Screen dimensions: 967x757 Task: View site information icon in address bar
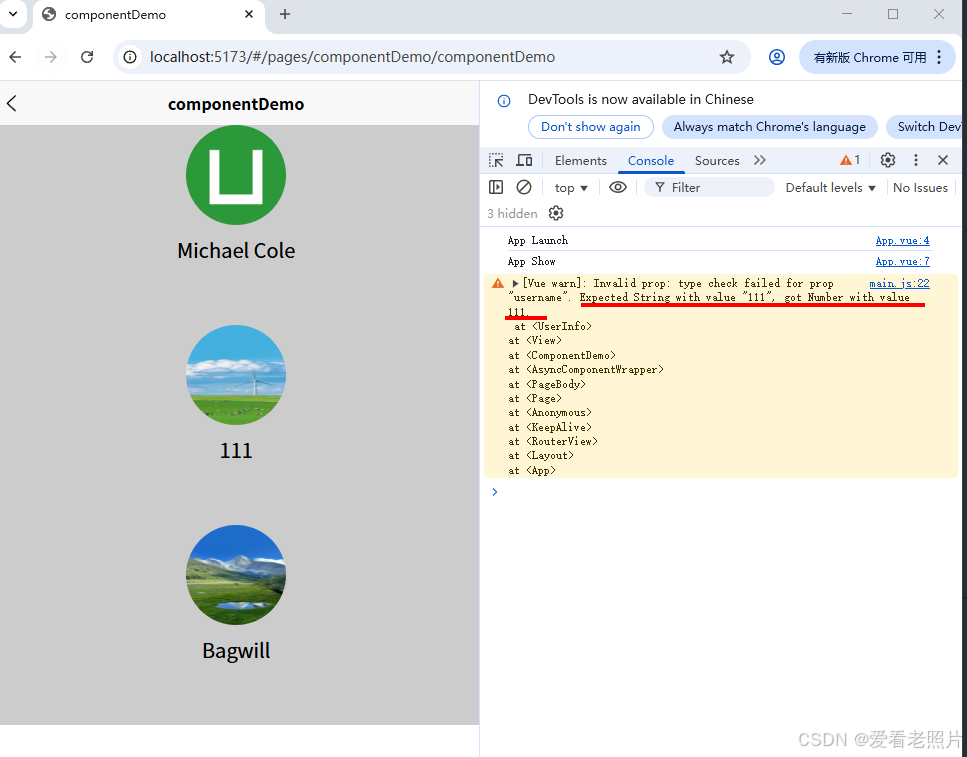click(x=130, y=57)
